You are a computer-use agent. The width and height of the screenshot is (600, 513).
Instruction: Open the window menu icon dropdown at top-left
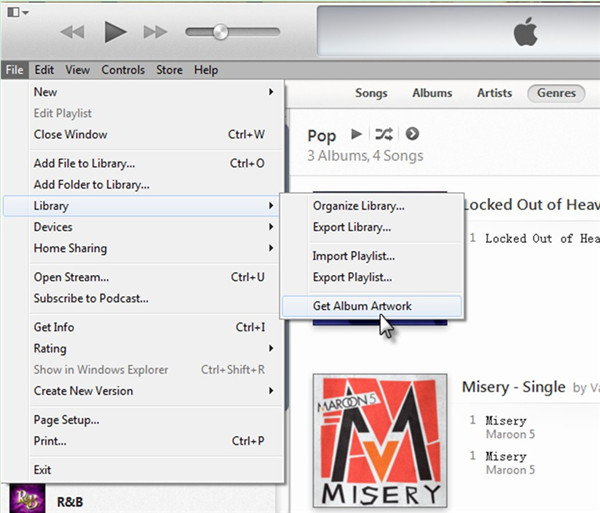pyautogui.click(x=18, y=12)
